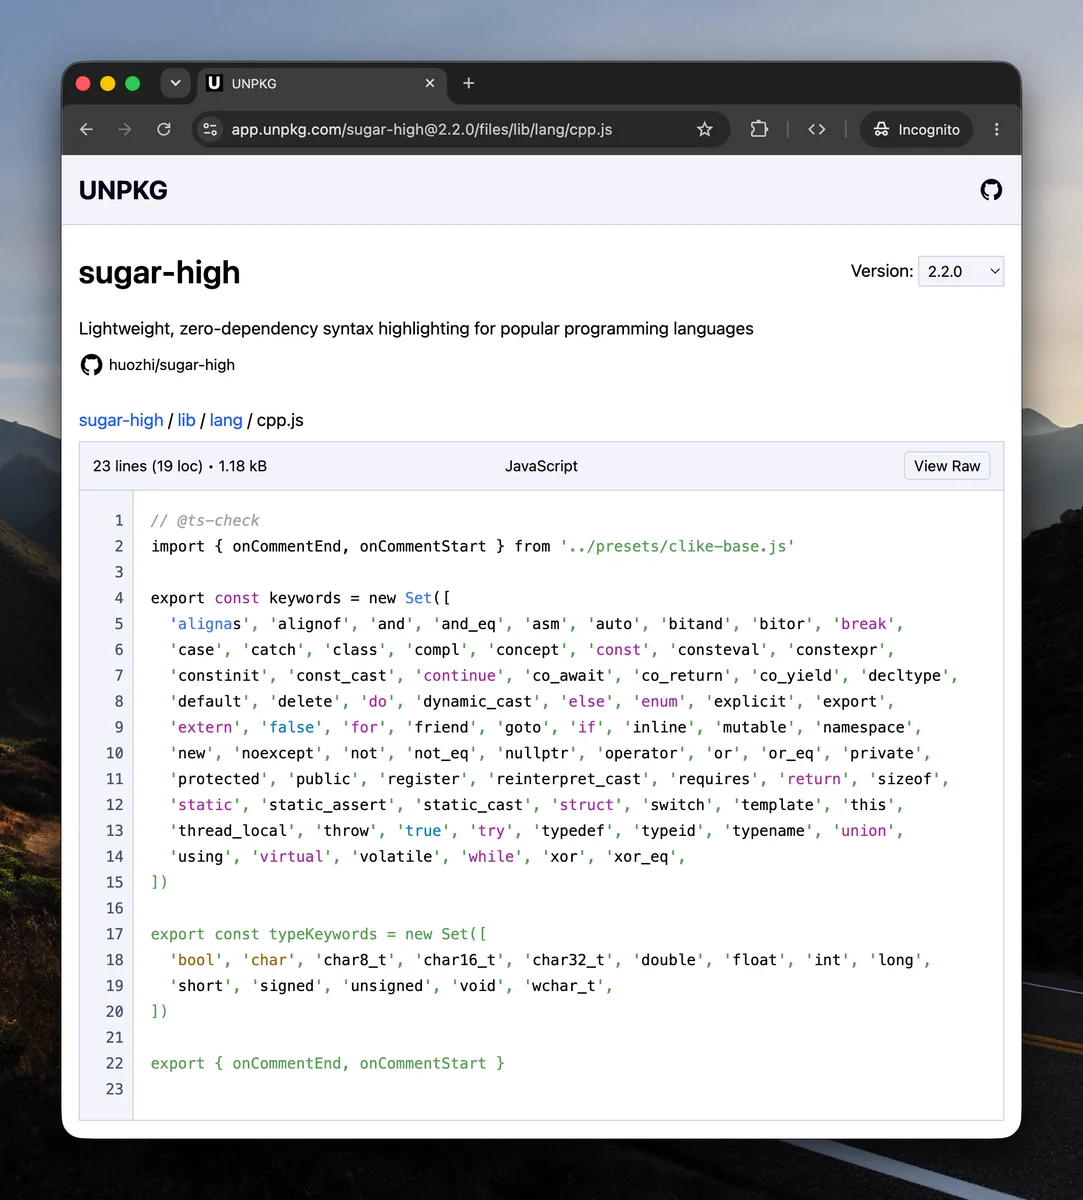
Task: Click line number 17
Action: point(115,934)
